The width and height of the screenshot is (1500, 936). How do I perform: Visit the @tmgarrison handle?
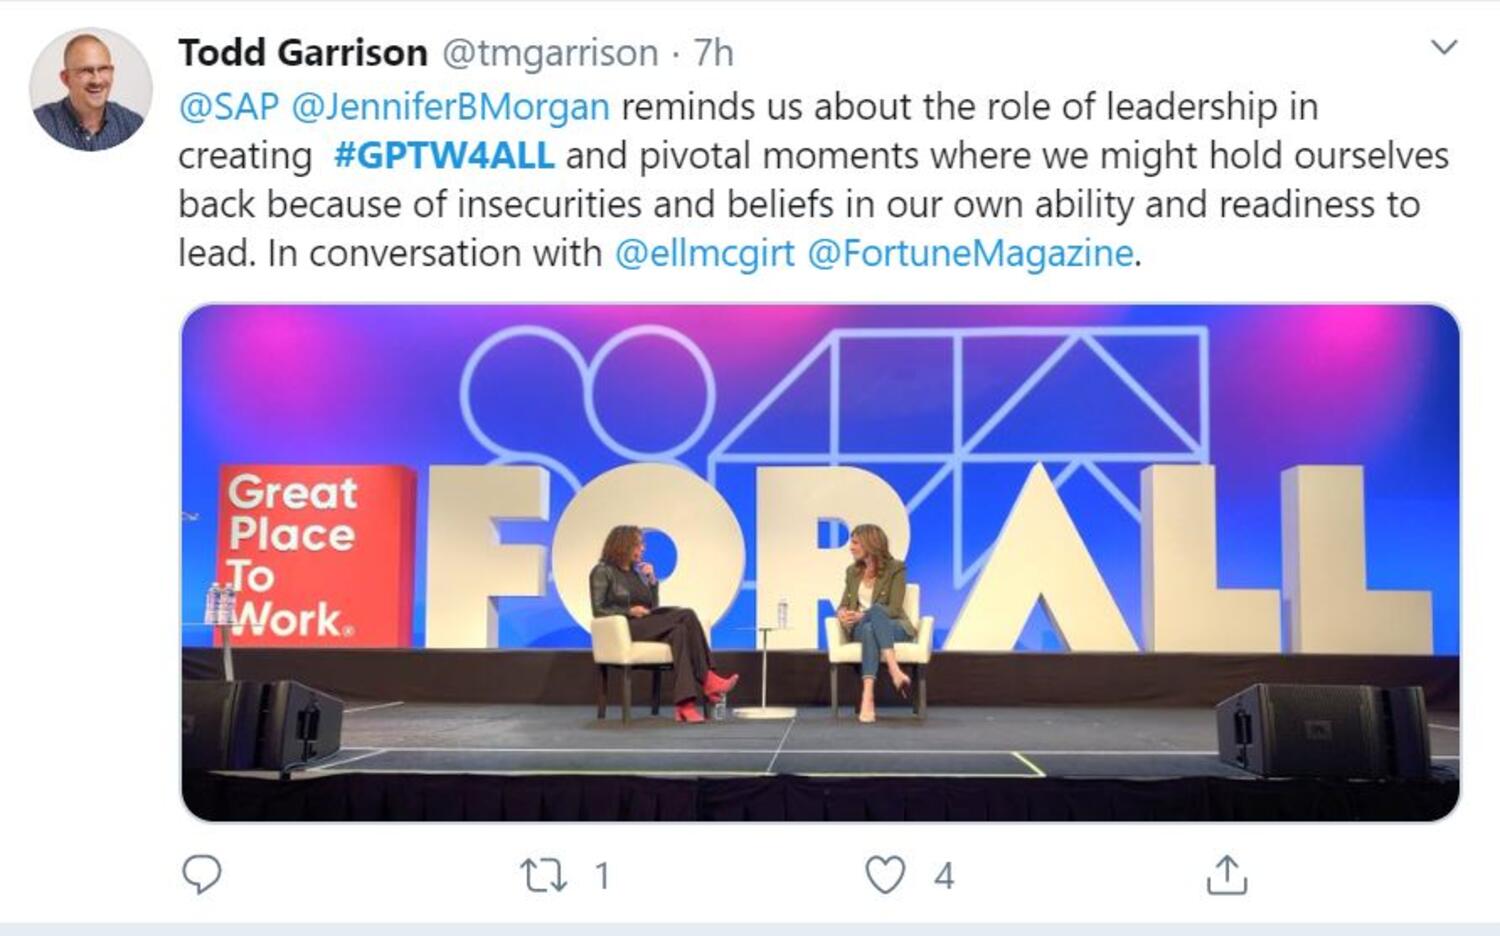[549, 53]
